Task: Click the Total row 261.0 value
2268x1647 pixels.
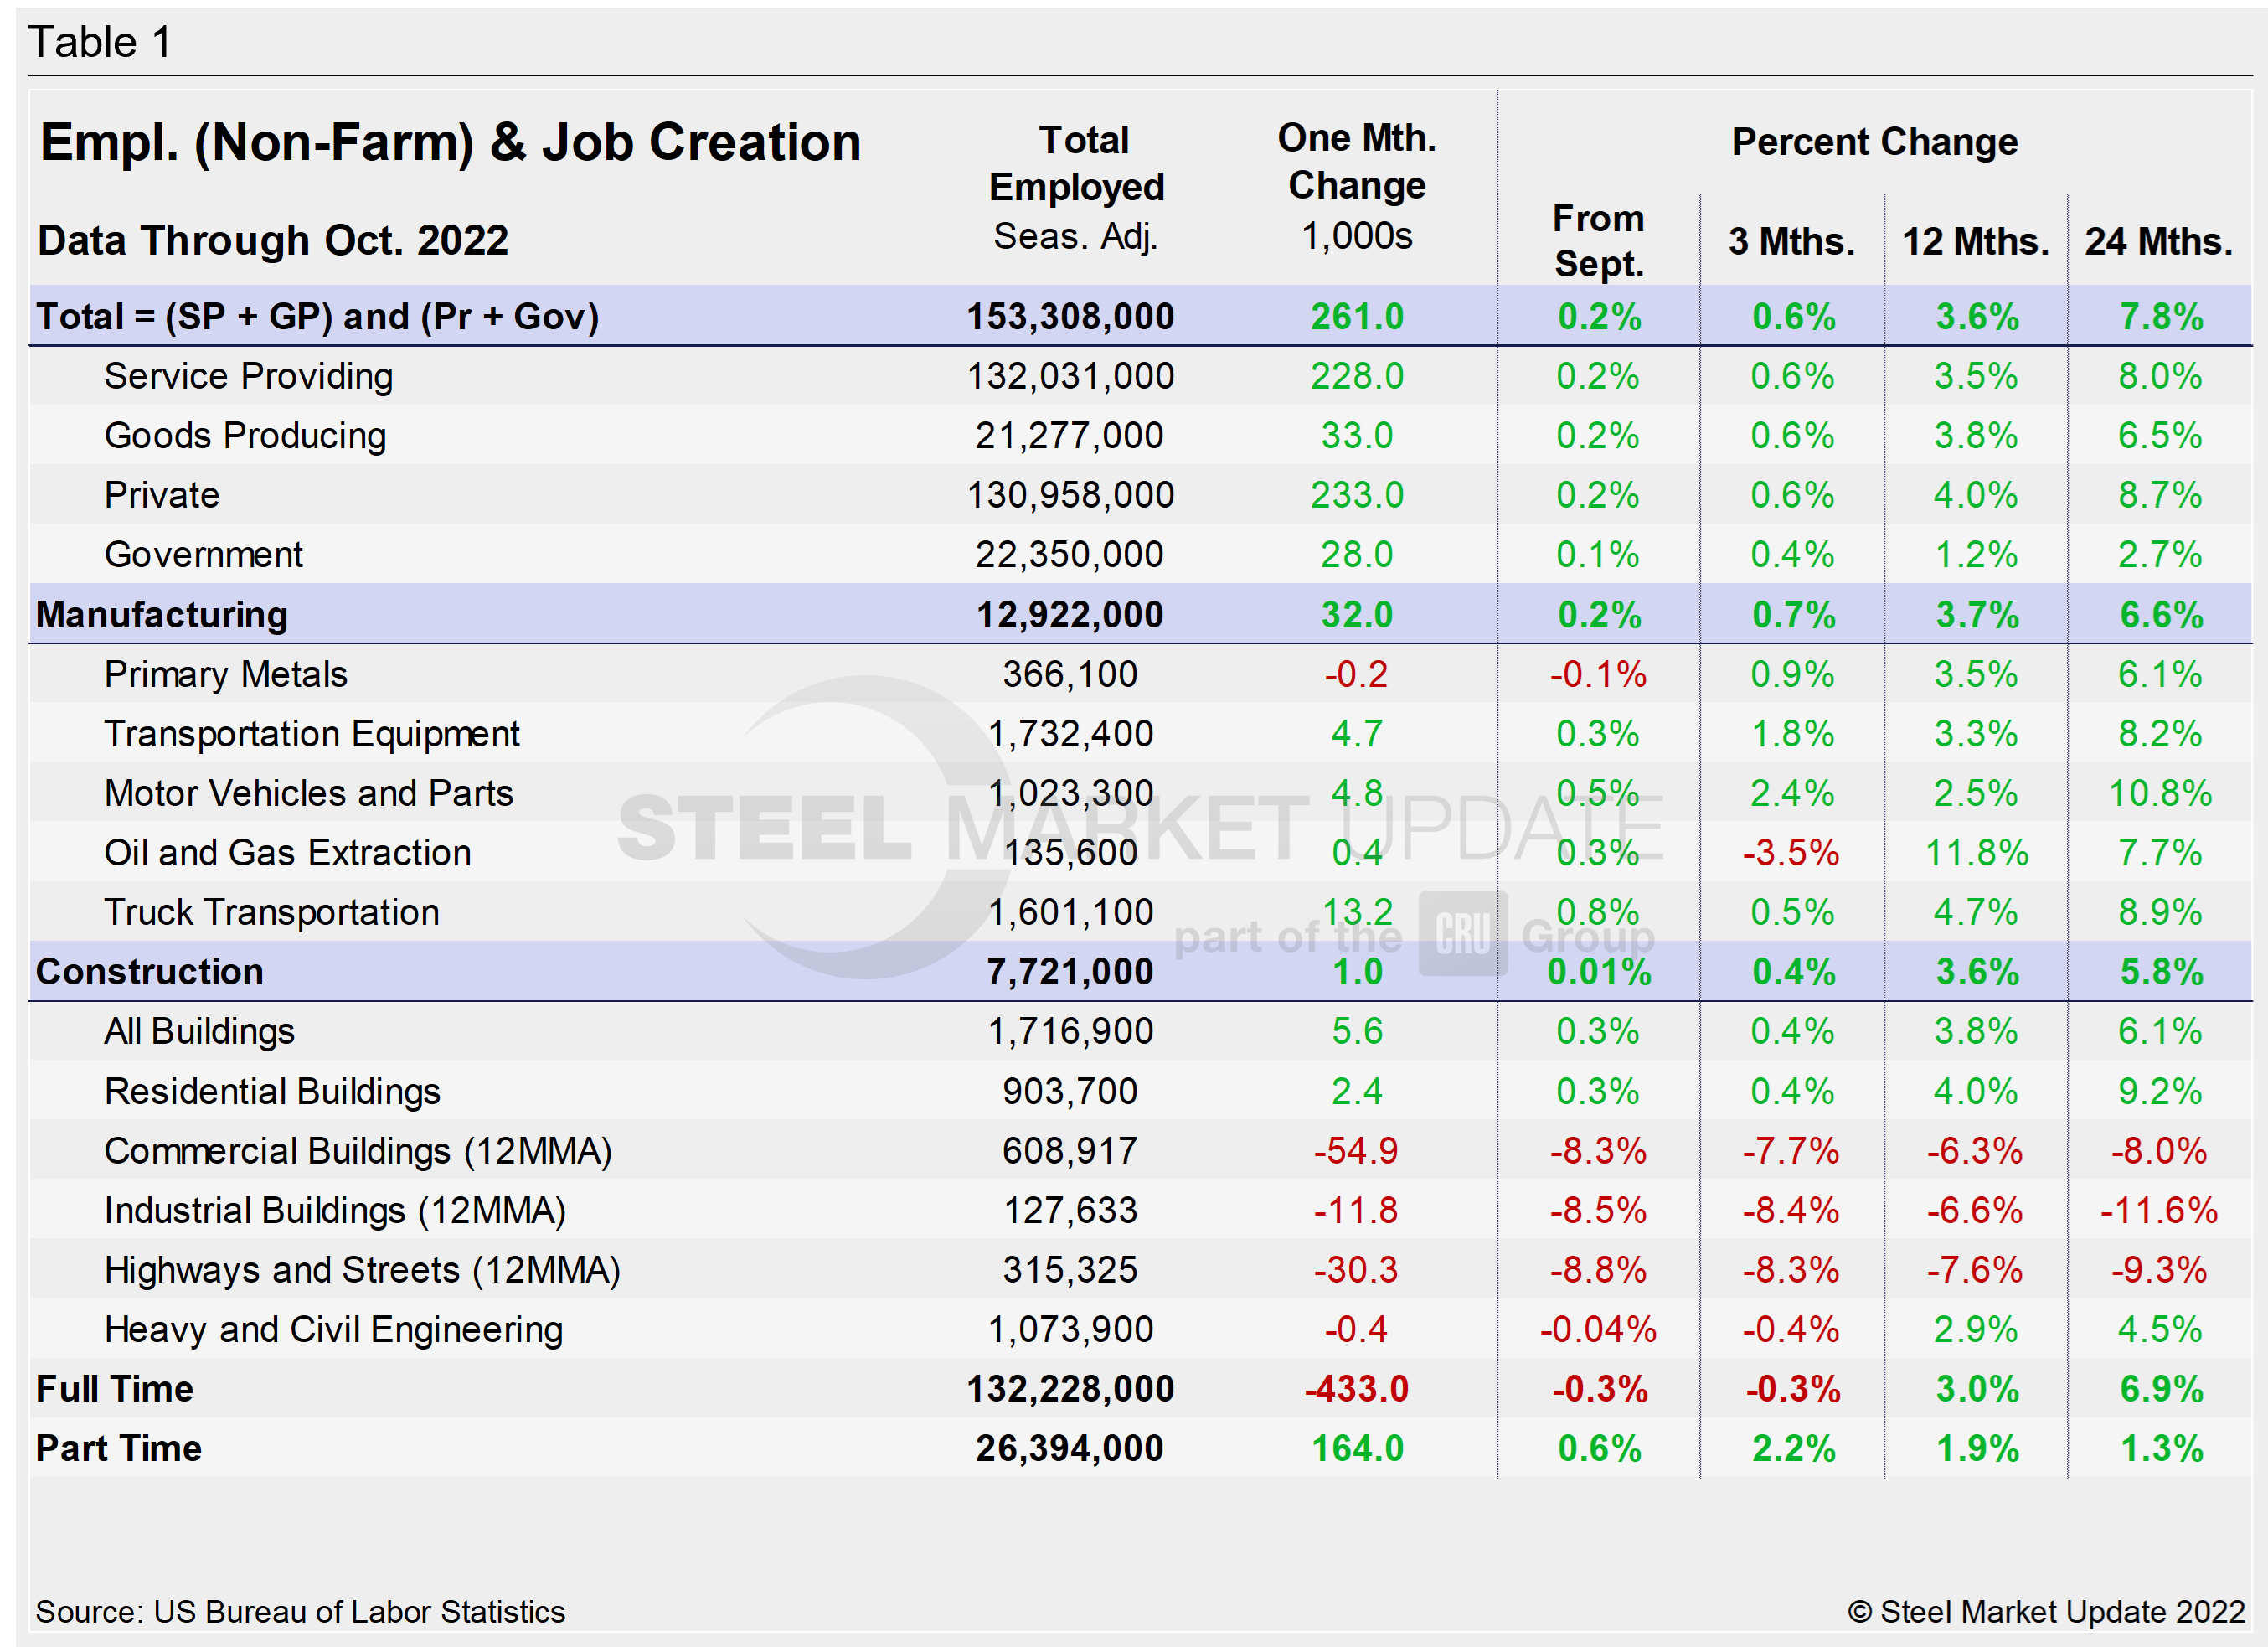Action: pos(1357,317)
